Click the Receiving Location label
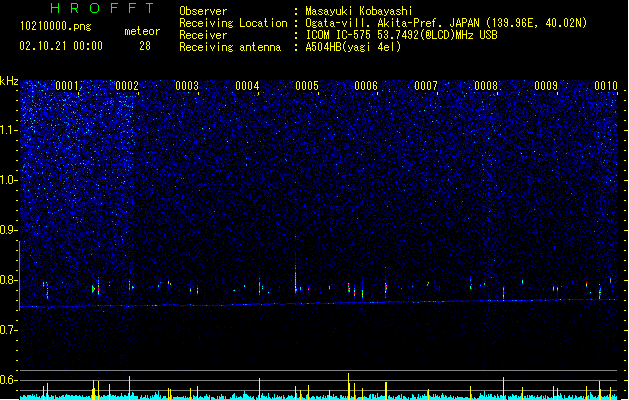The image size is (629, 400). click(233, 23)
